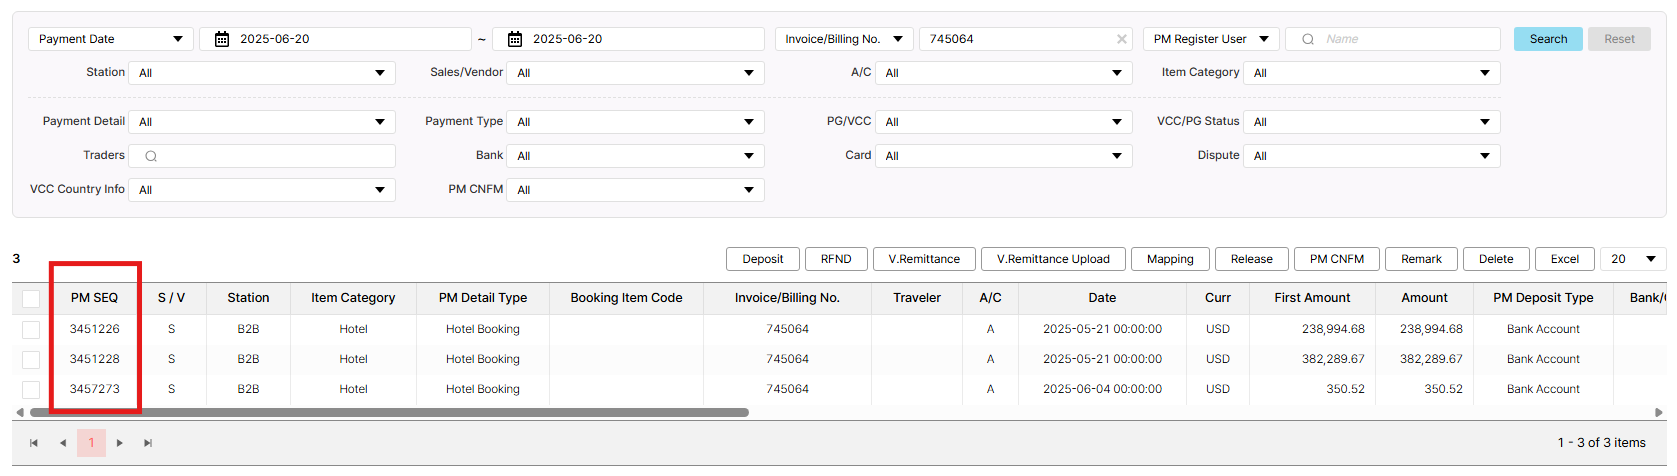Click the magnifier in Name search field
The width and height of the screenshot is (1677, 476).
point(1308,39)
